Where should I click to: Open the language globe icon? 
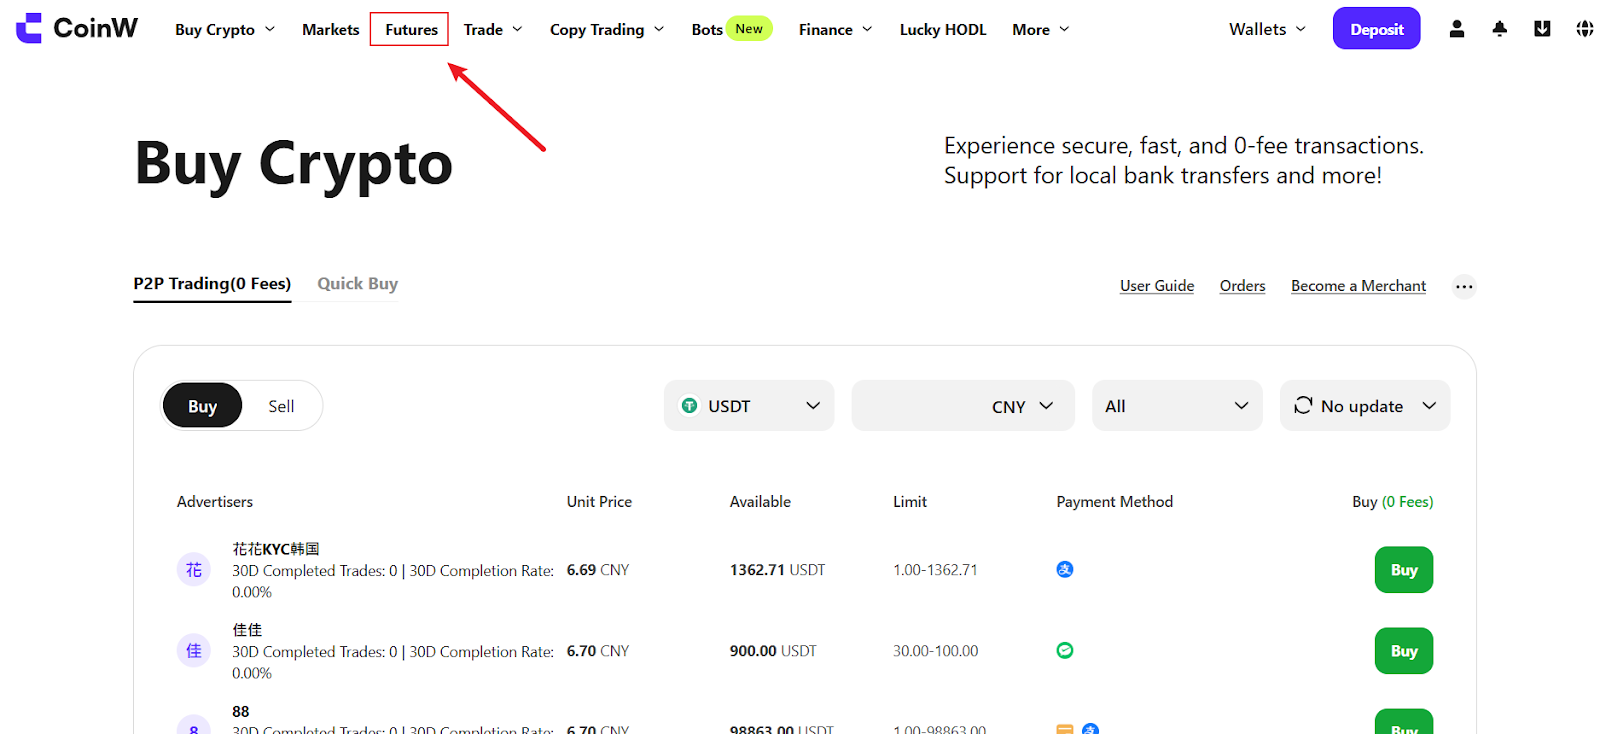coord(1585,29)
